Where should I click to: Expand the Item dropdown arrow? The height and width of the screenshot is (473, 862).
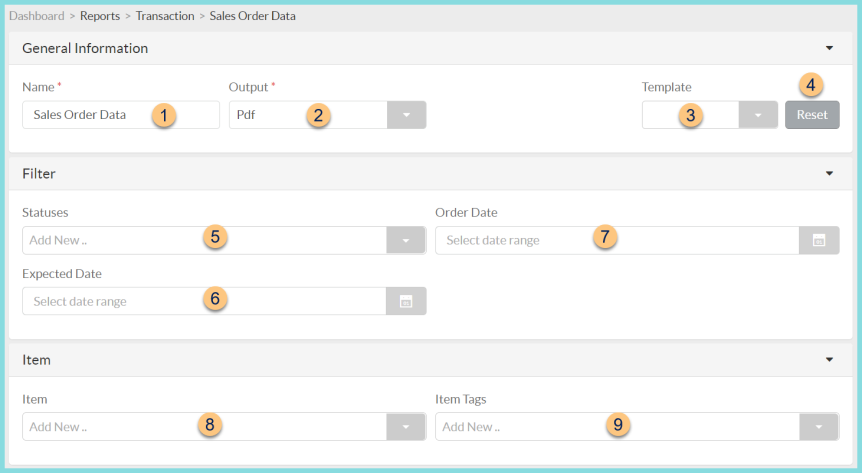click(406, 427)
